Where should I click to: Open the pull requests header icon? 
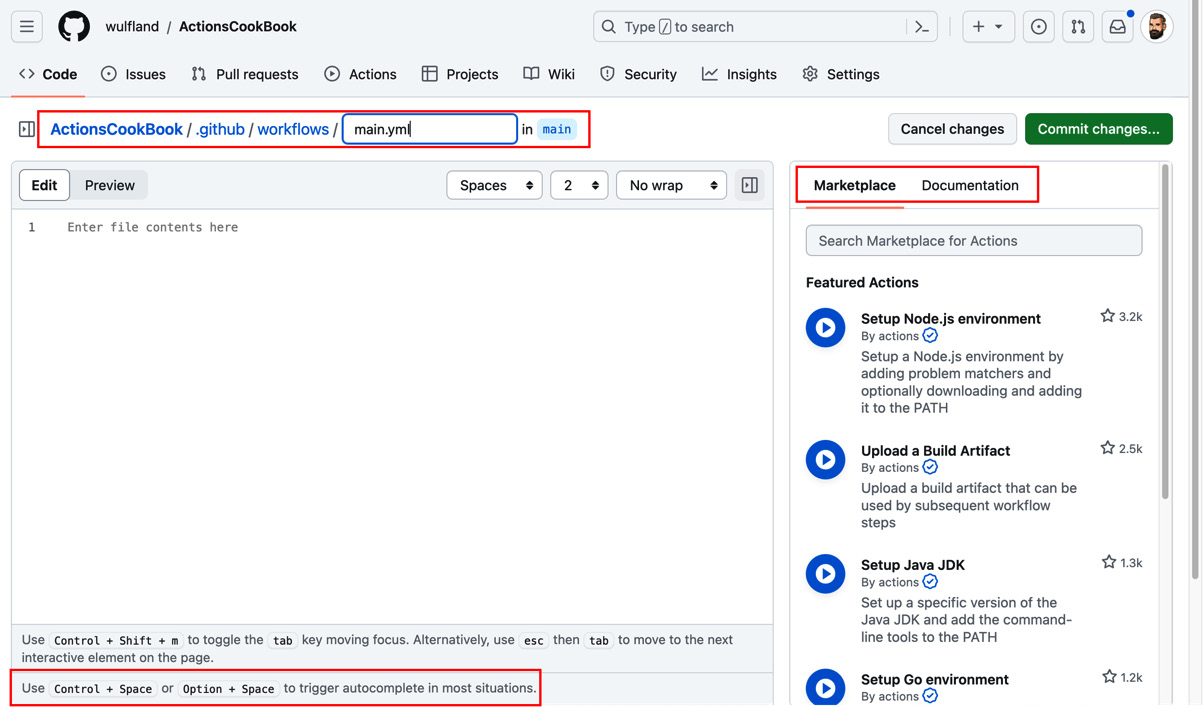click(x=1078, y=27)
